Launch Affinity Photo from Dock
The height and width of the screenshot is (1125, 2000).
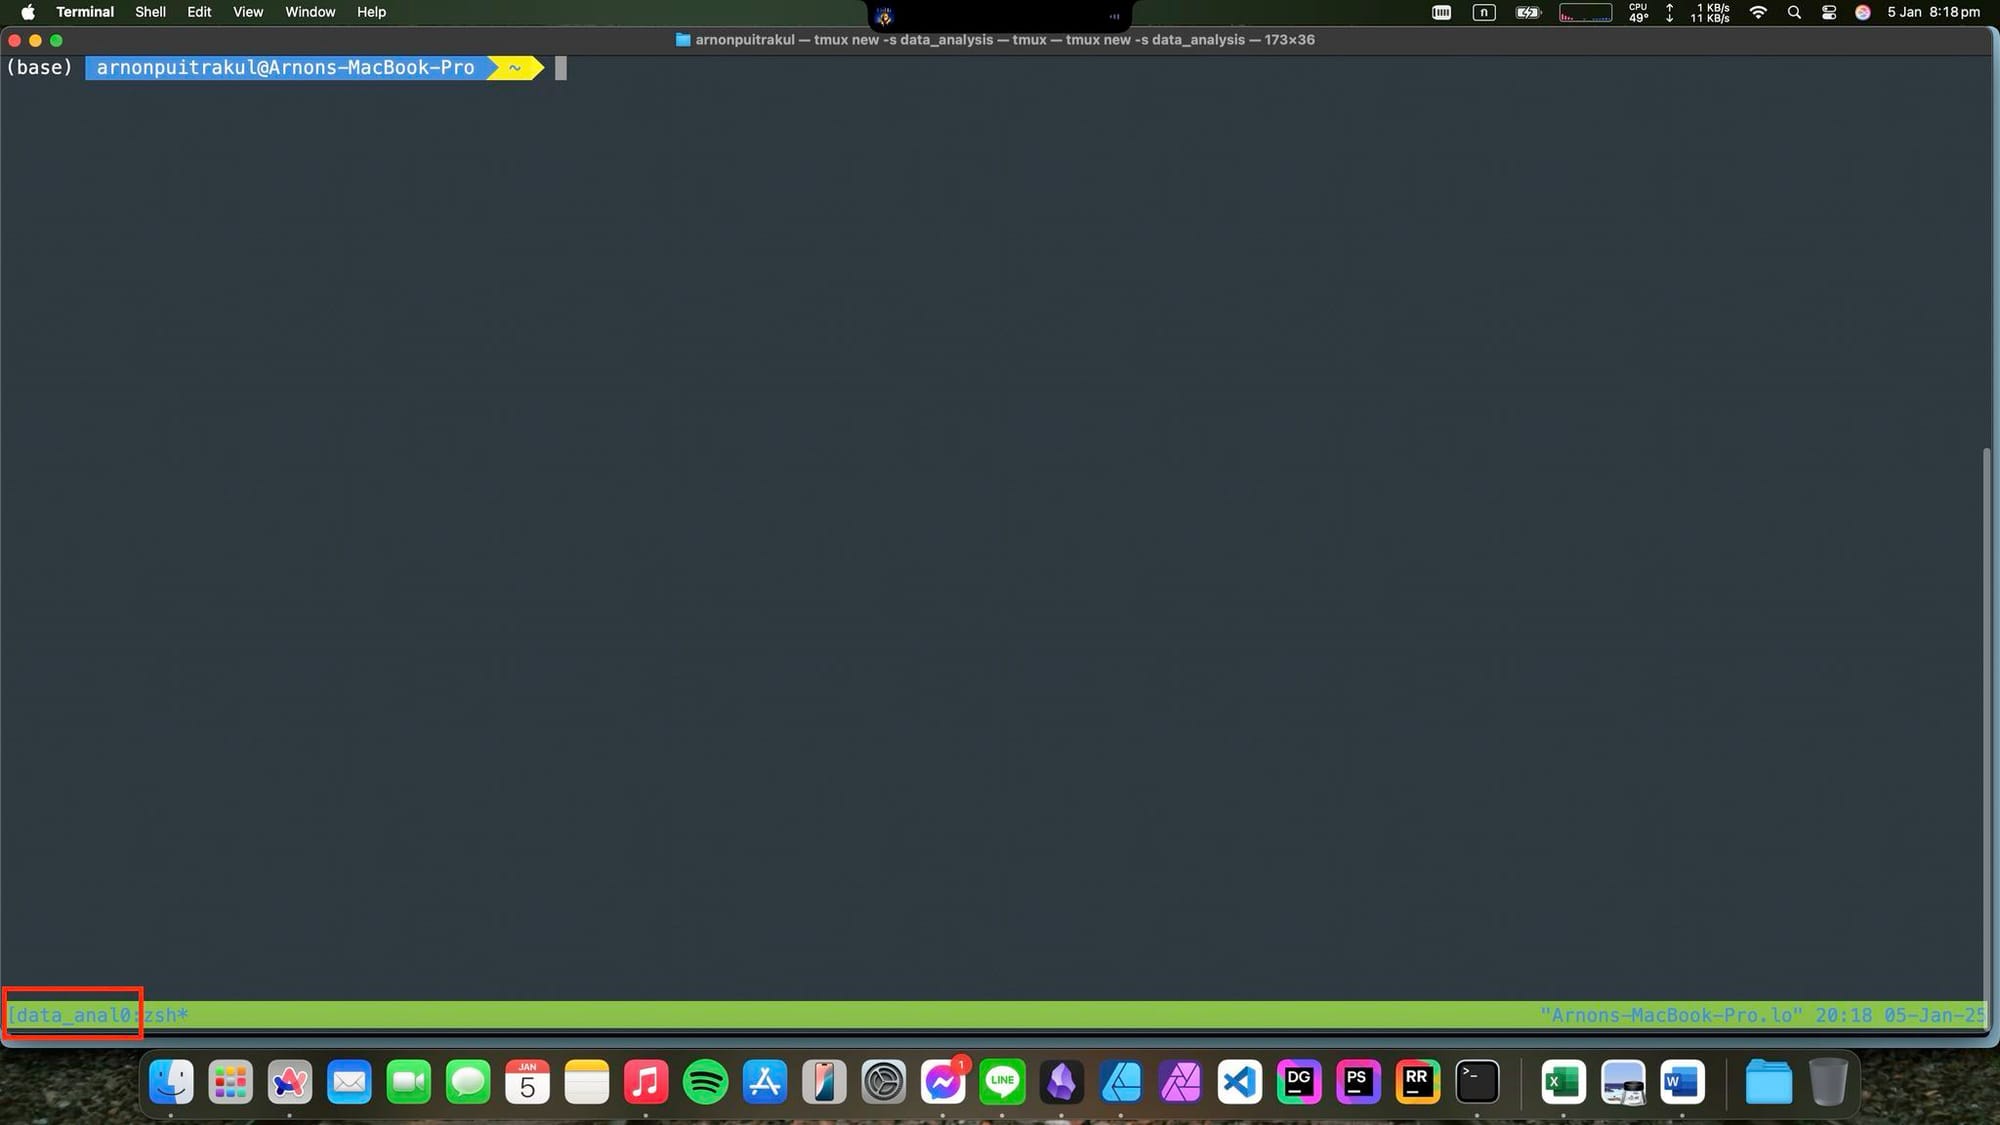[x=1177, y=1084]
